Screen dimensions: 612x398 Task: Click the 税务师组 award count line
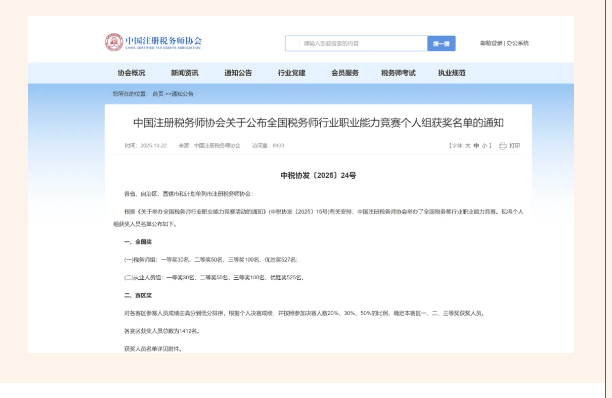[x=211, y=260]
